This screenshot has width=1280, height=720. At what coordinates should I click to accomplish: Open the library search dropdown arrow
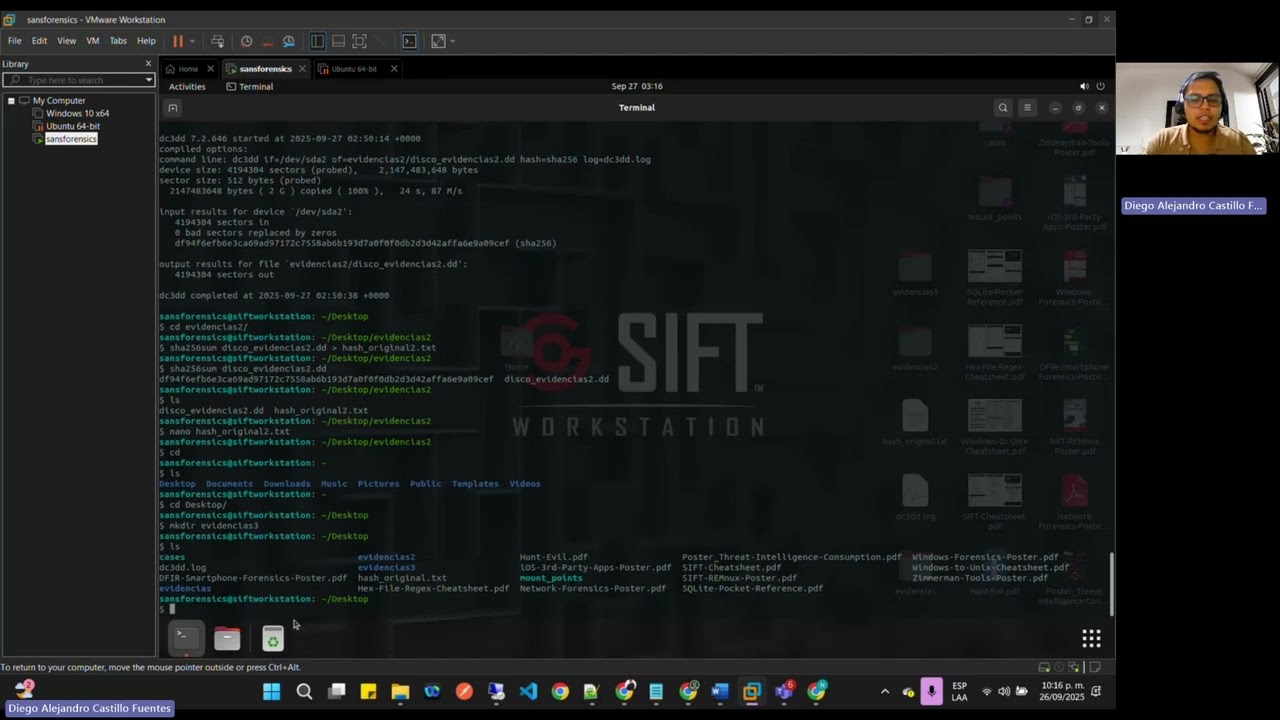(148, 80)
